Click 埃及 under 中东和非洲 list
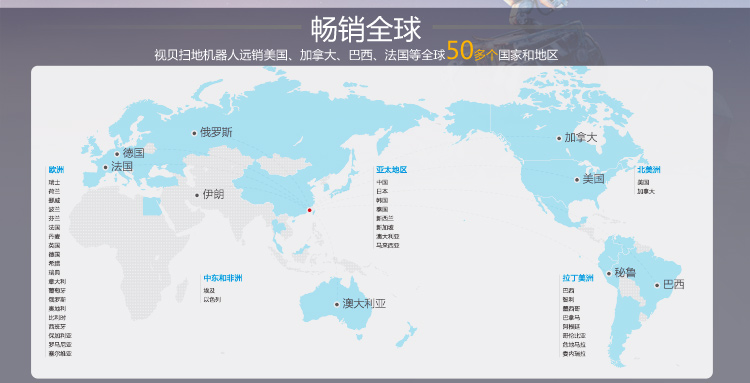This screenshot has width=750, height=383. tap(210, 291)
